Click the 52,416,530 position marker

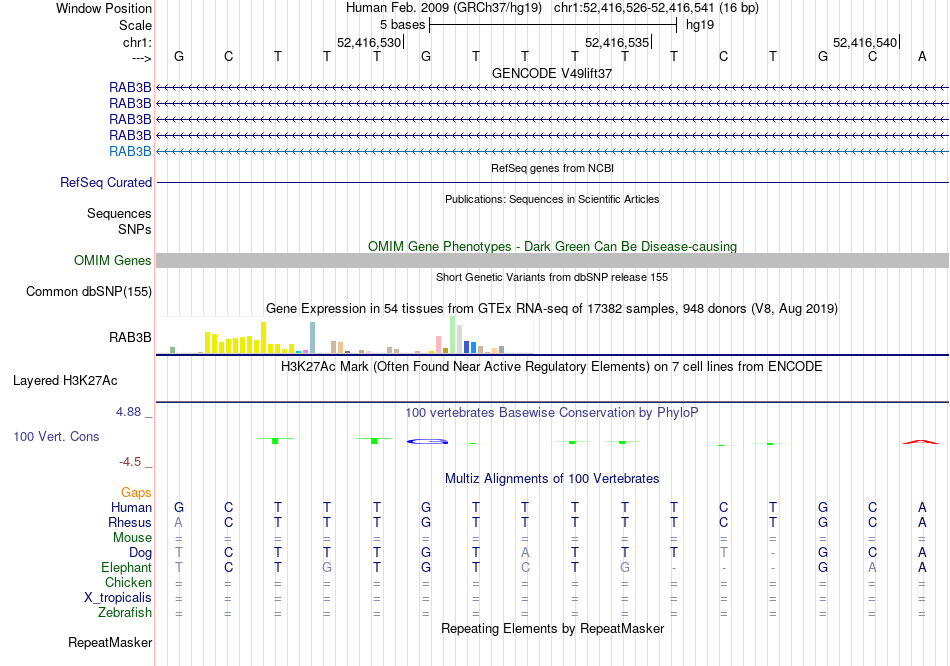(369, 42)
